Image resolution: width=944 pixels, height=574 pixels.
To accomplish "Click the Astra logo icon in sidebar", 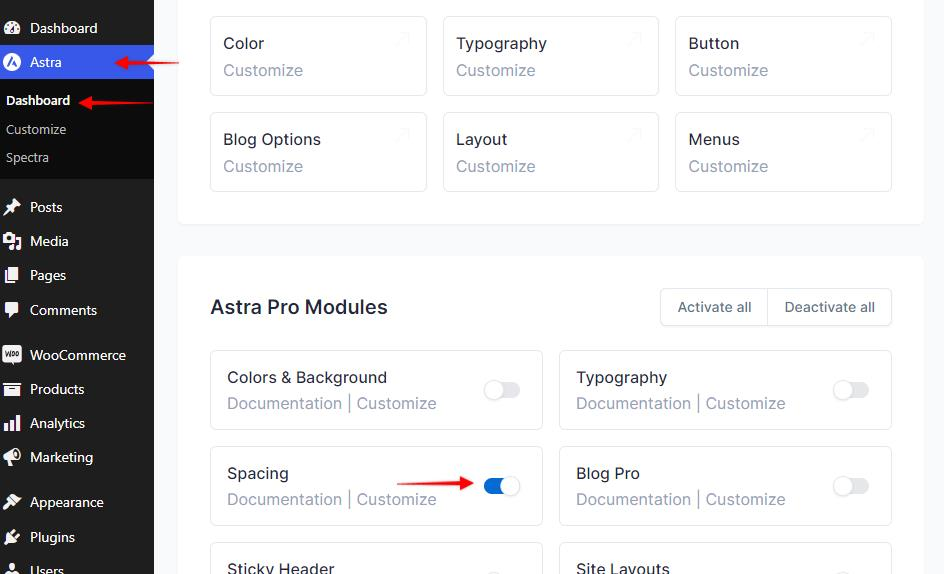I will (12, 62).
